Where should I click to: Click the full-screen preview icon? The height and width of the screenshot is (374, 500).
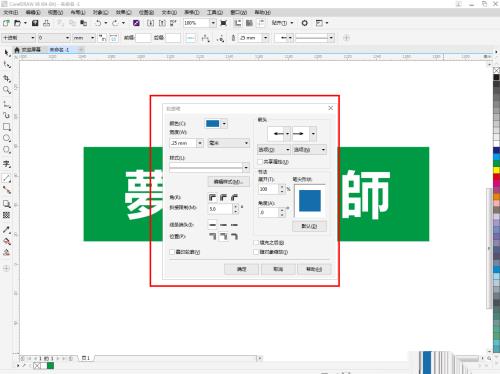point(224,23)
